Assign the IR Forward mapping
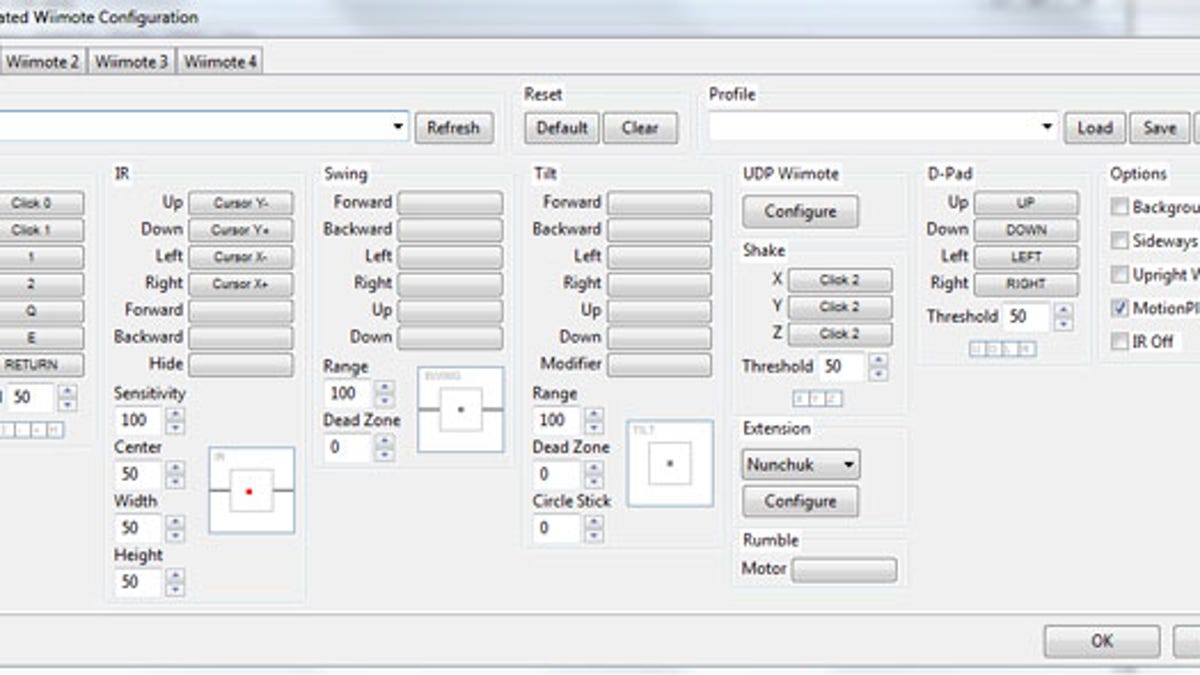 pyautogui.click(x=240, y=311)
